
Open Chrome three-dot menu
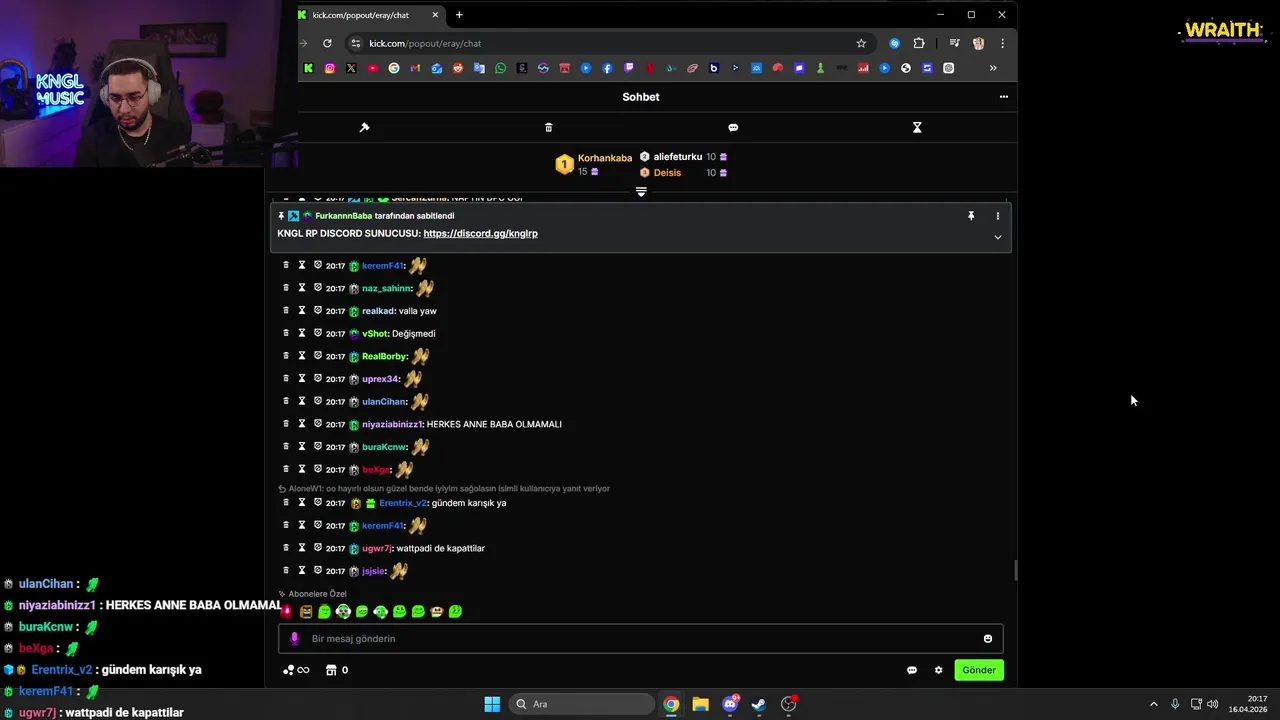1002,43
